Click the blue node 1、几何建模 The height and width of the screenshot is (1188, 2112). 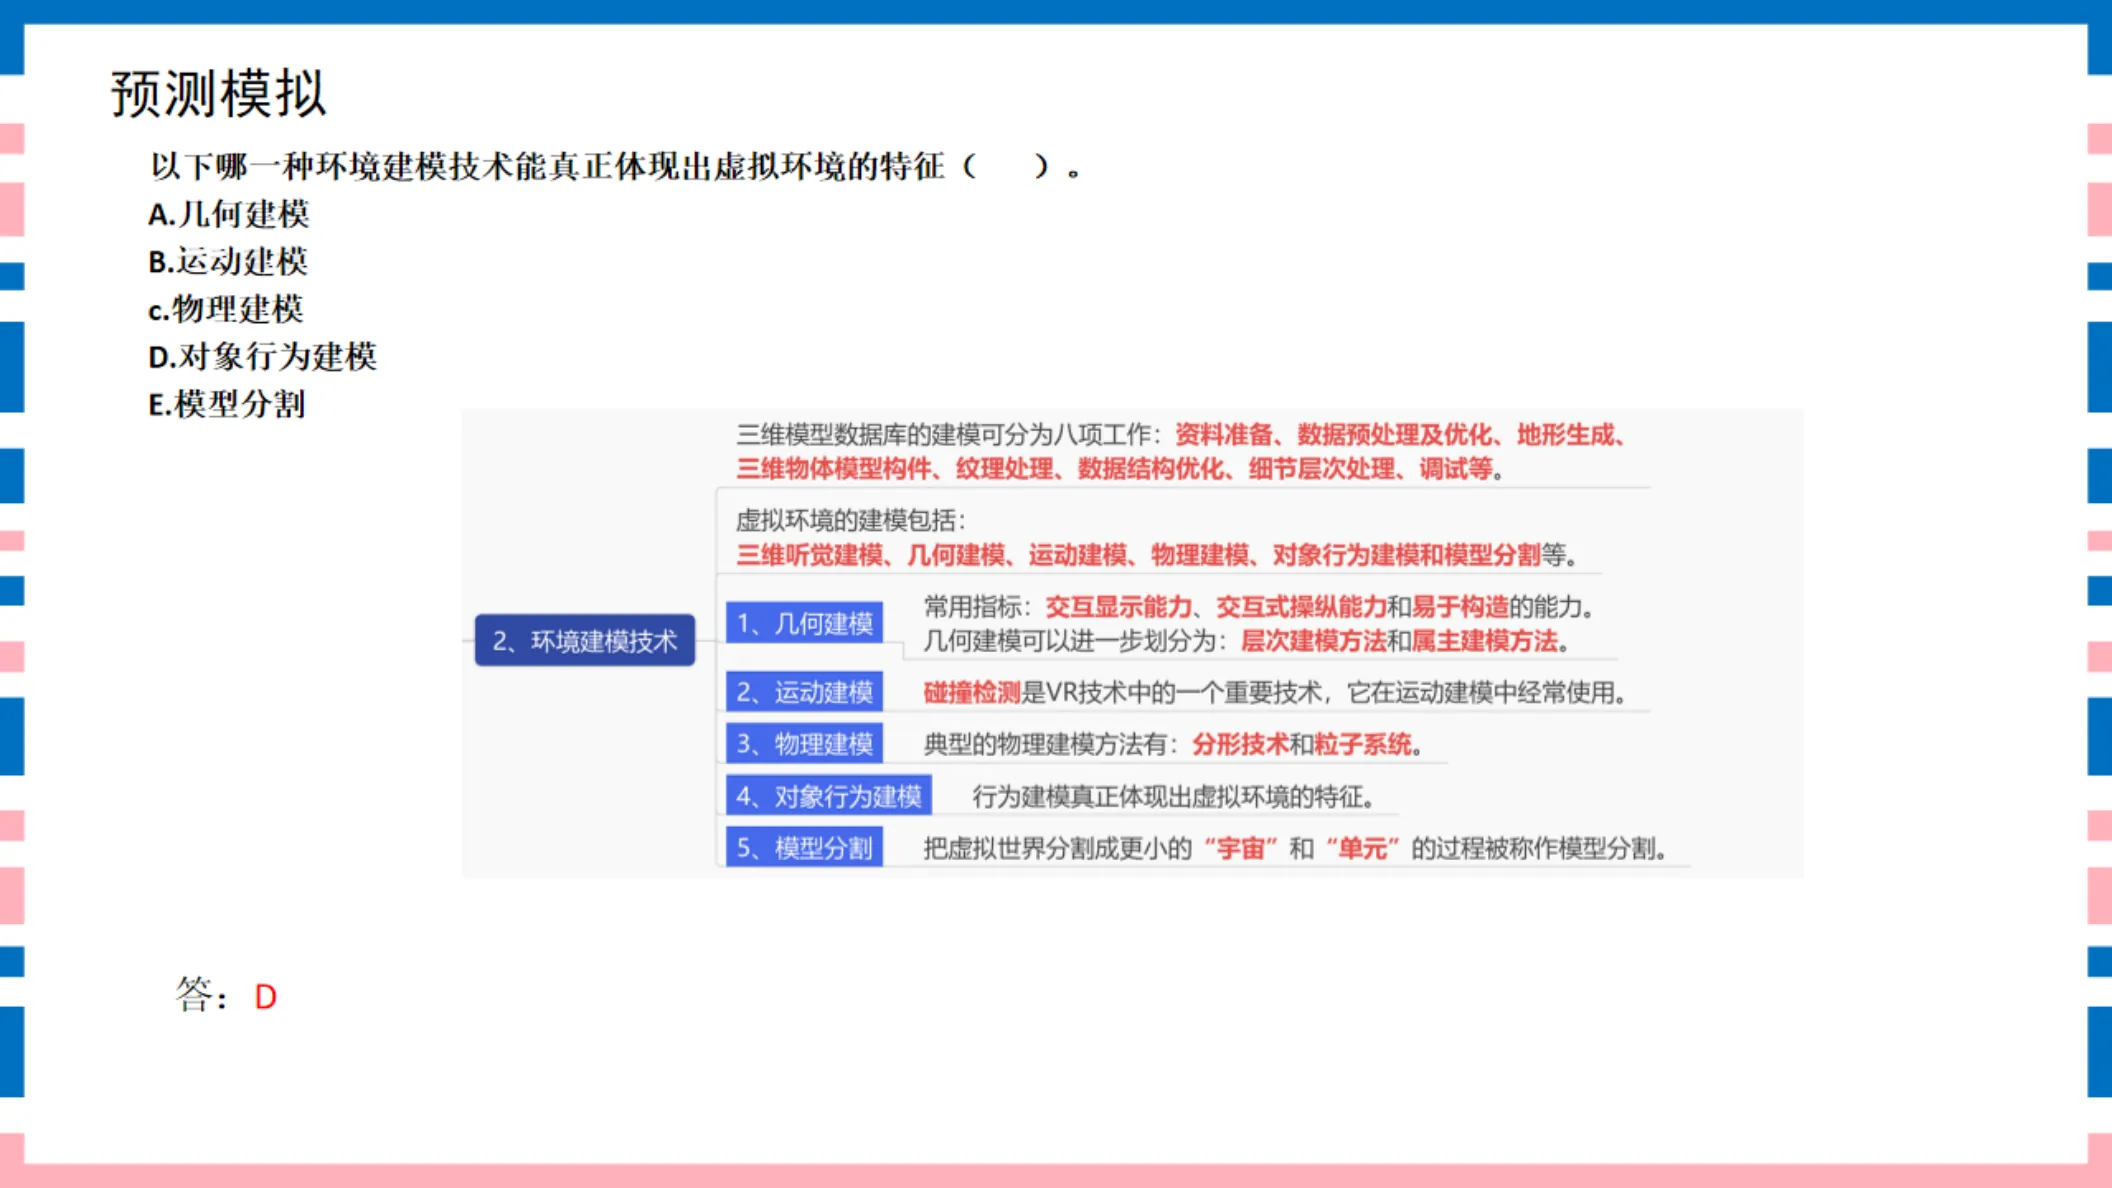pos(804,624)
